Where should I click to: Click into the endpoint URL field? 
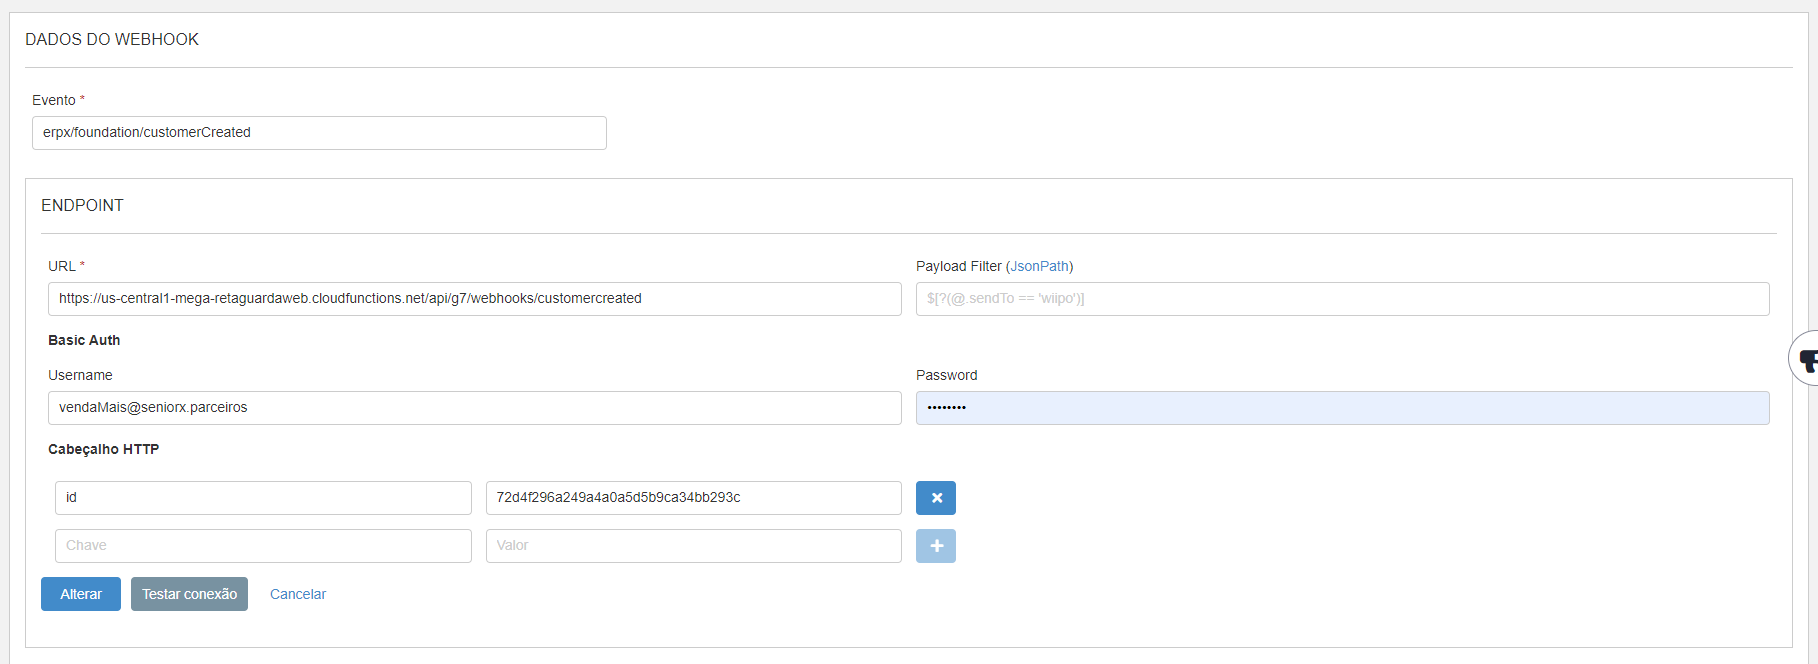click(474, 299)
